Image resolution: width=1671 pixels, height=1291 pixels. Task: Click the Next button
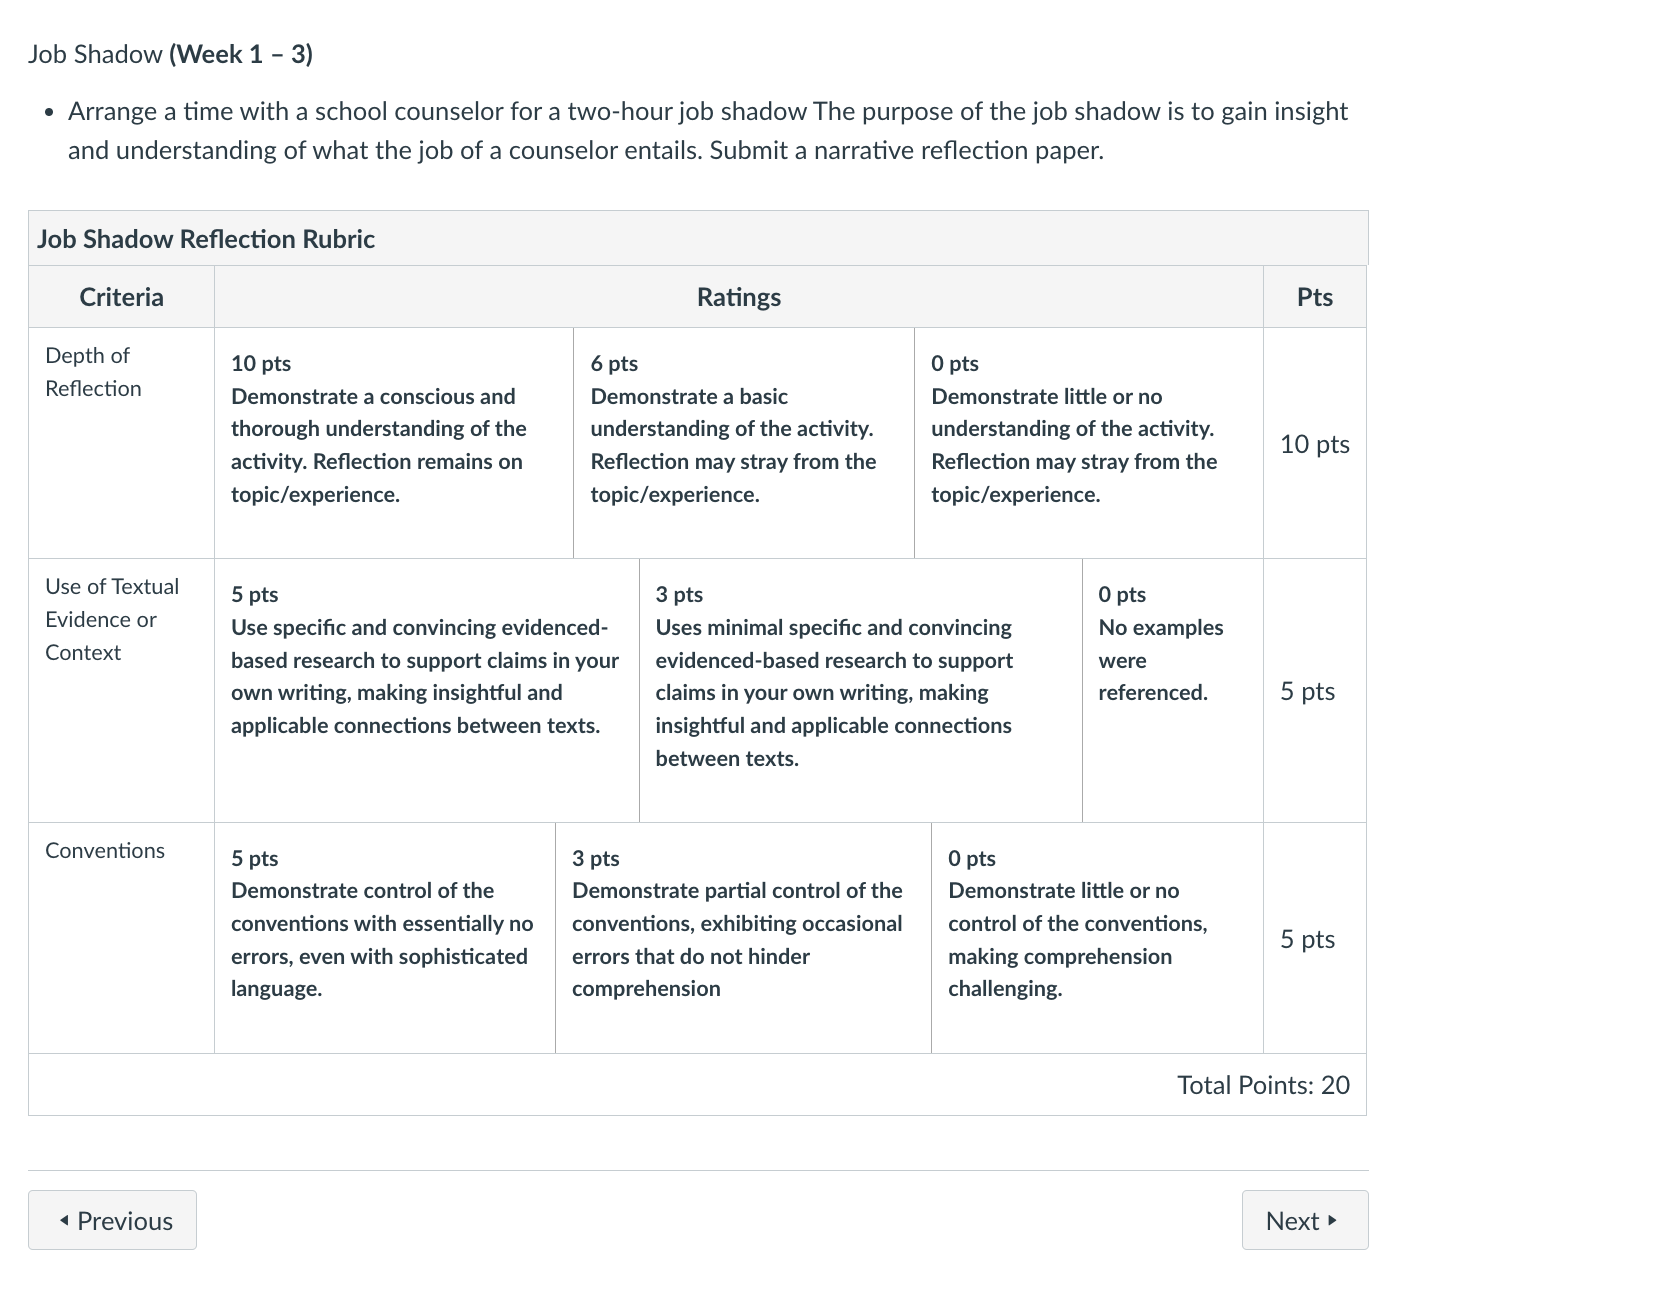[1305, 1220]
